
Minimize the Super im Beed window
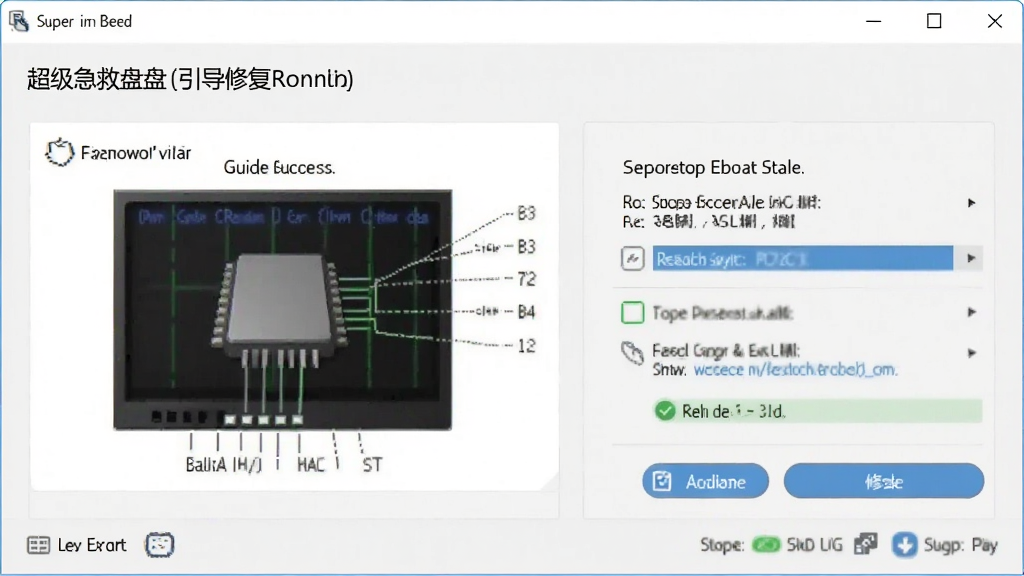click(874, 21)
